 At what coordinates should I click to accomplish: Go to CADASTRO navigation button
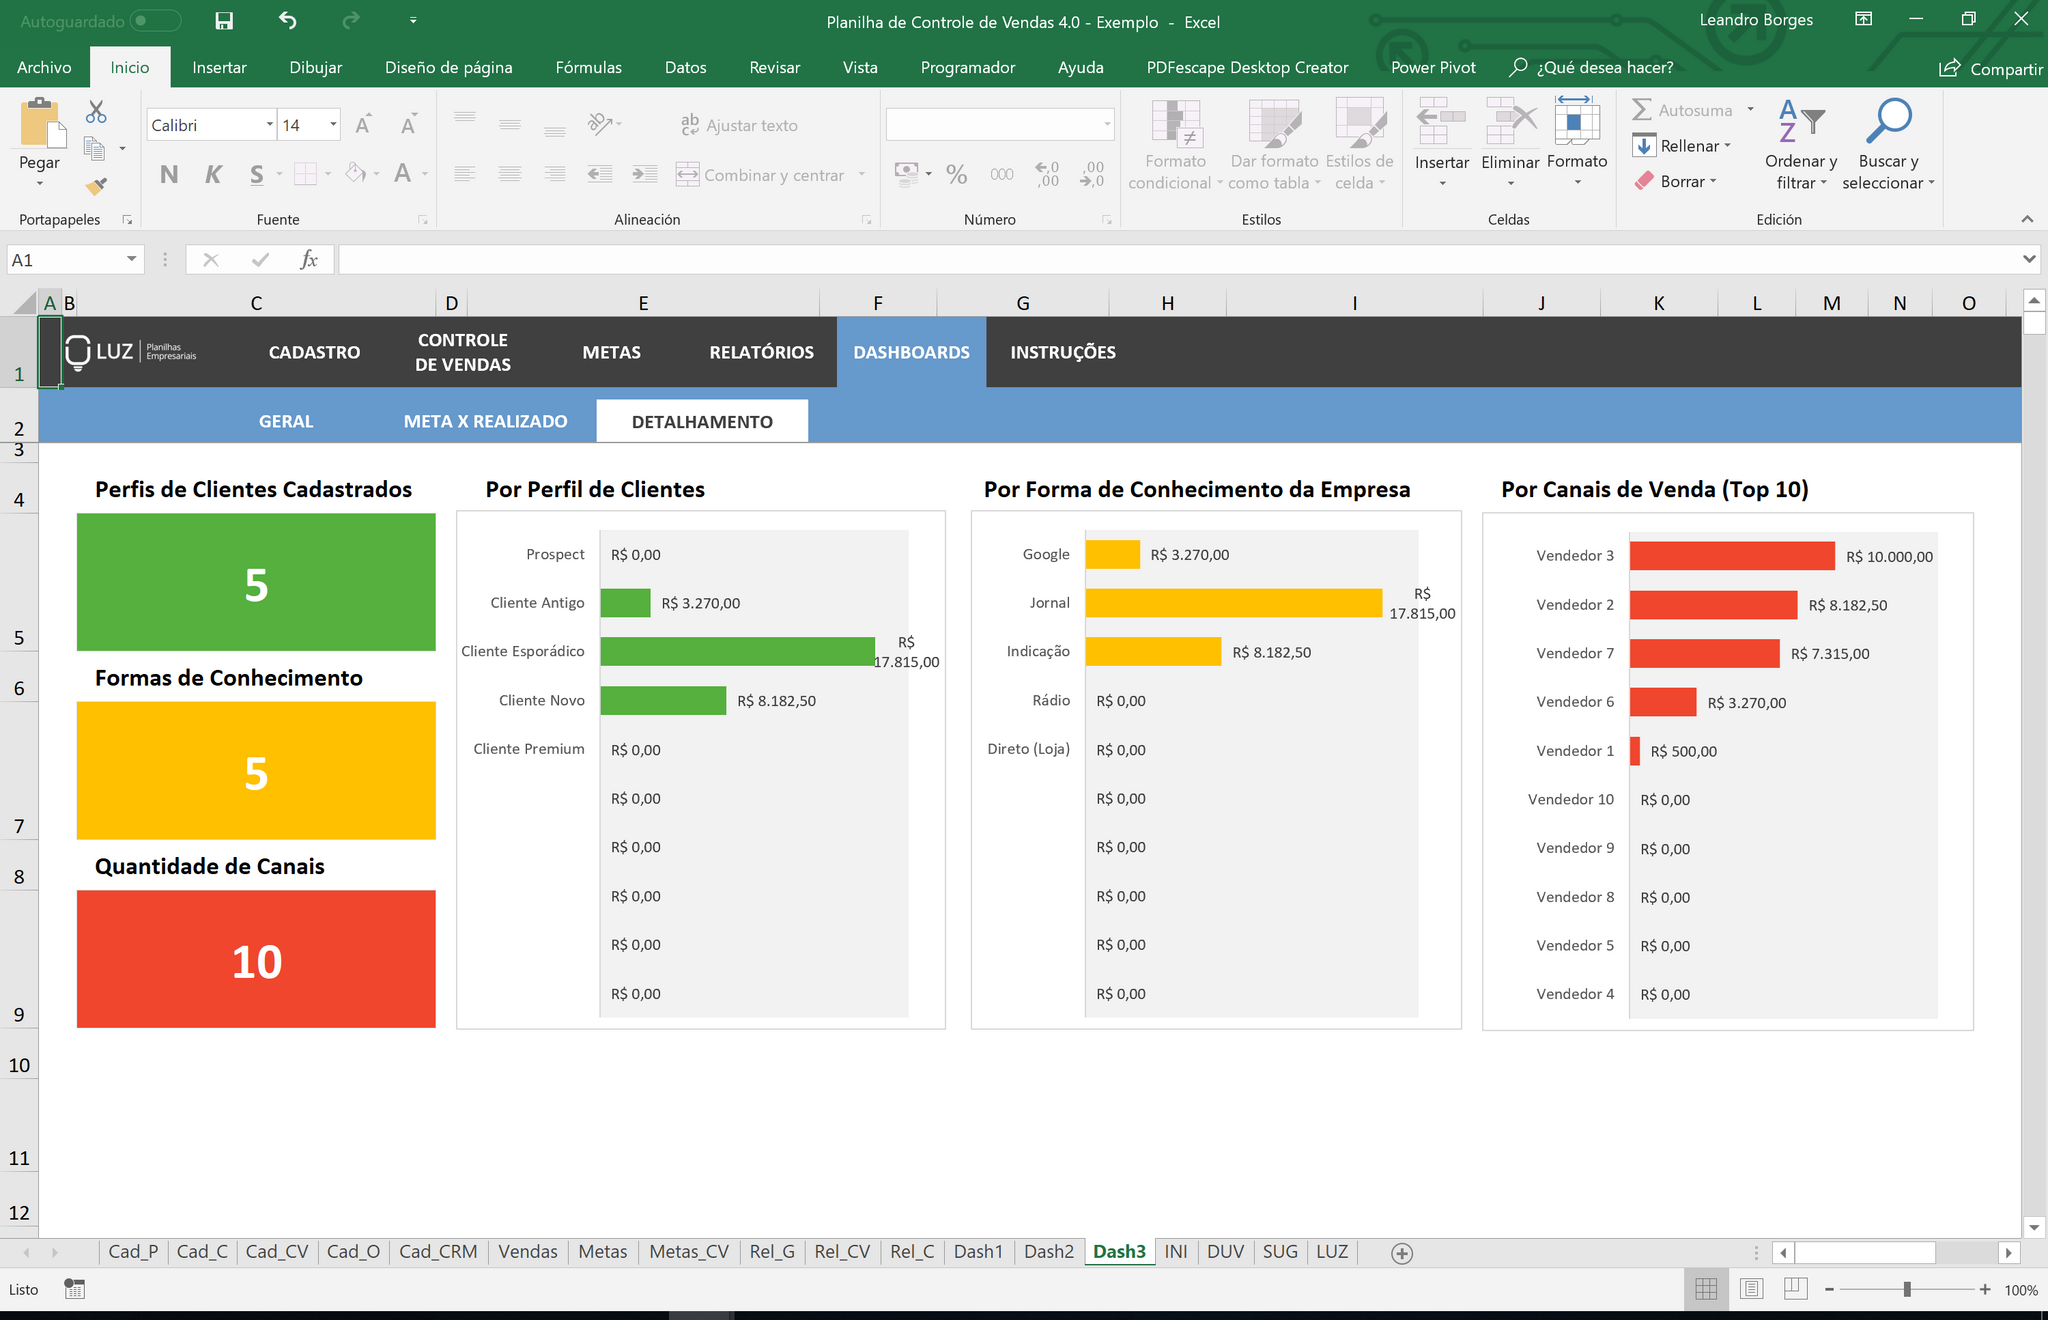pos(314,352)
